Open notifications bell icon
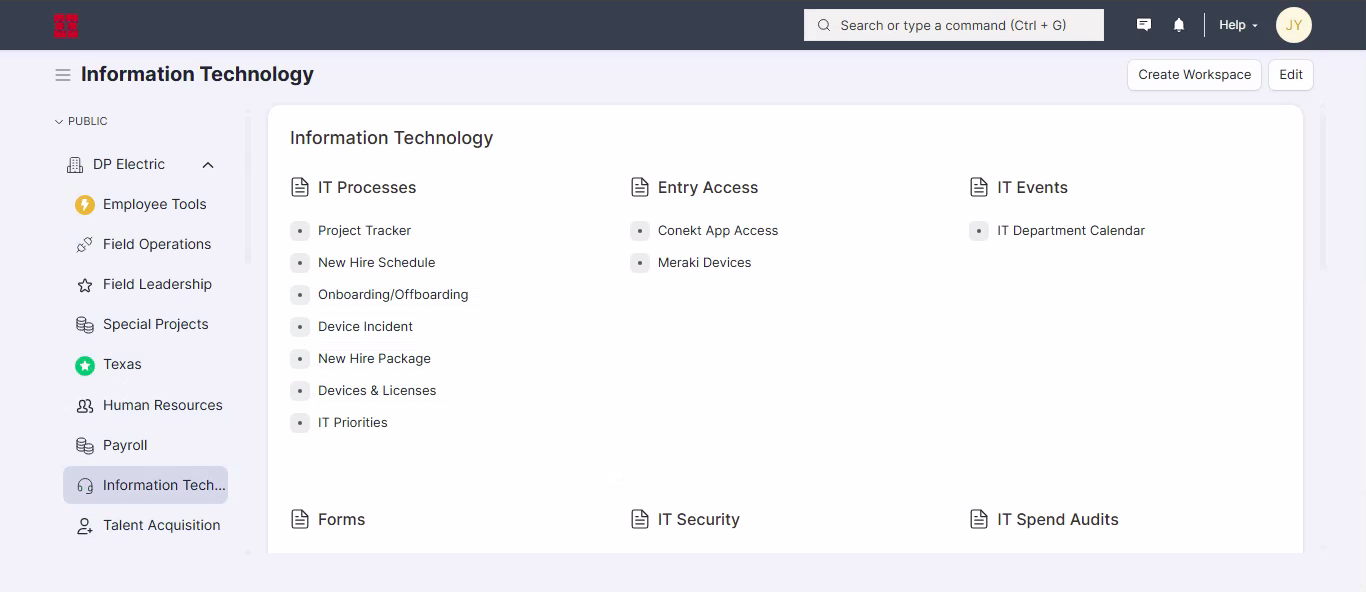 coord(1179,25)
